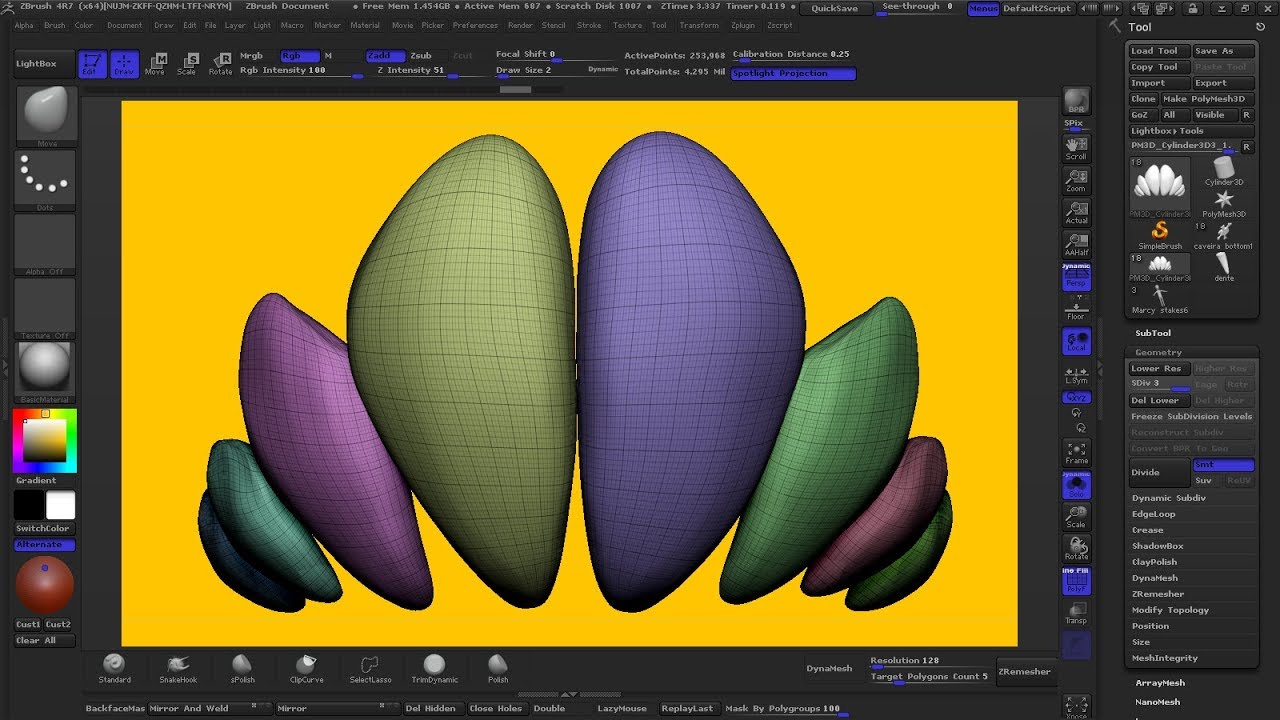Choose the ClipCurve brush
Viewport: 1280px width, 720px height.
pos(306,669)
